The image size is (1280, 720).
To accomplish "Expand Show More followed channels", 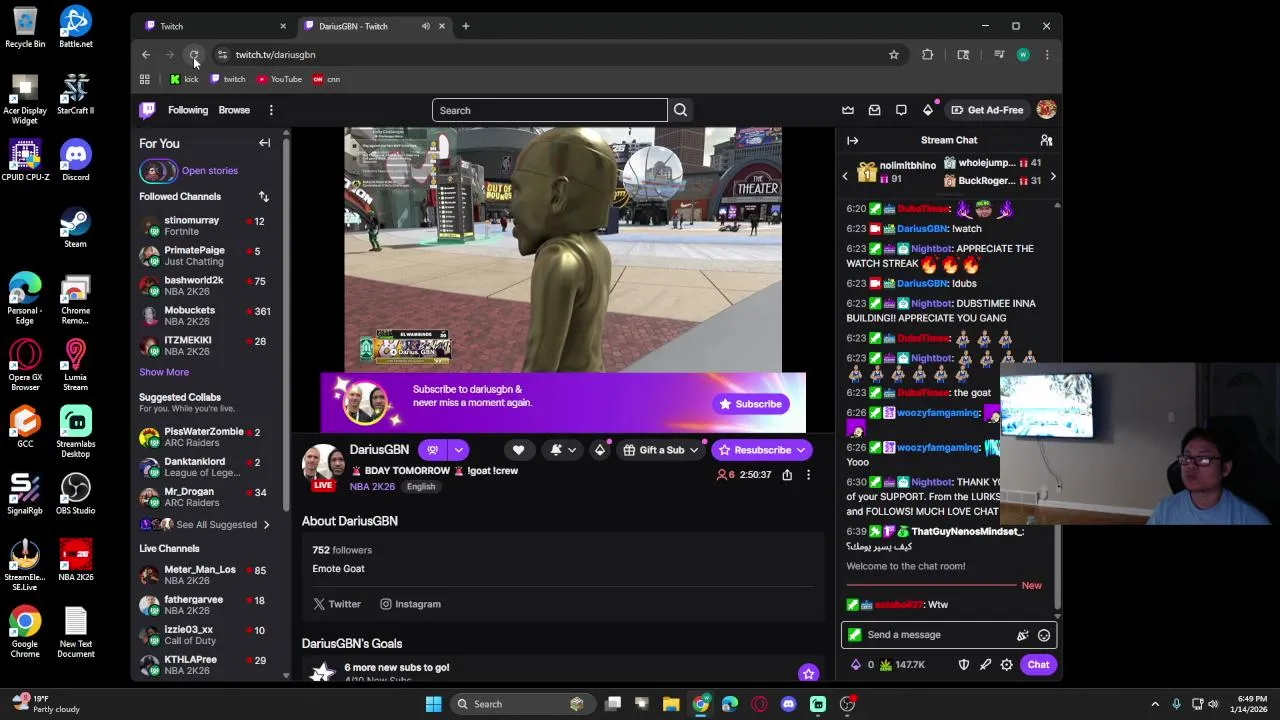I will click(x=164, y=372).
